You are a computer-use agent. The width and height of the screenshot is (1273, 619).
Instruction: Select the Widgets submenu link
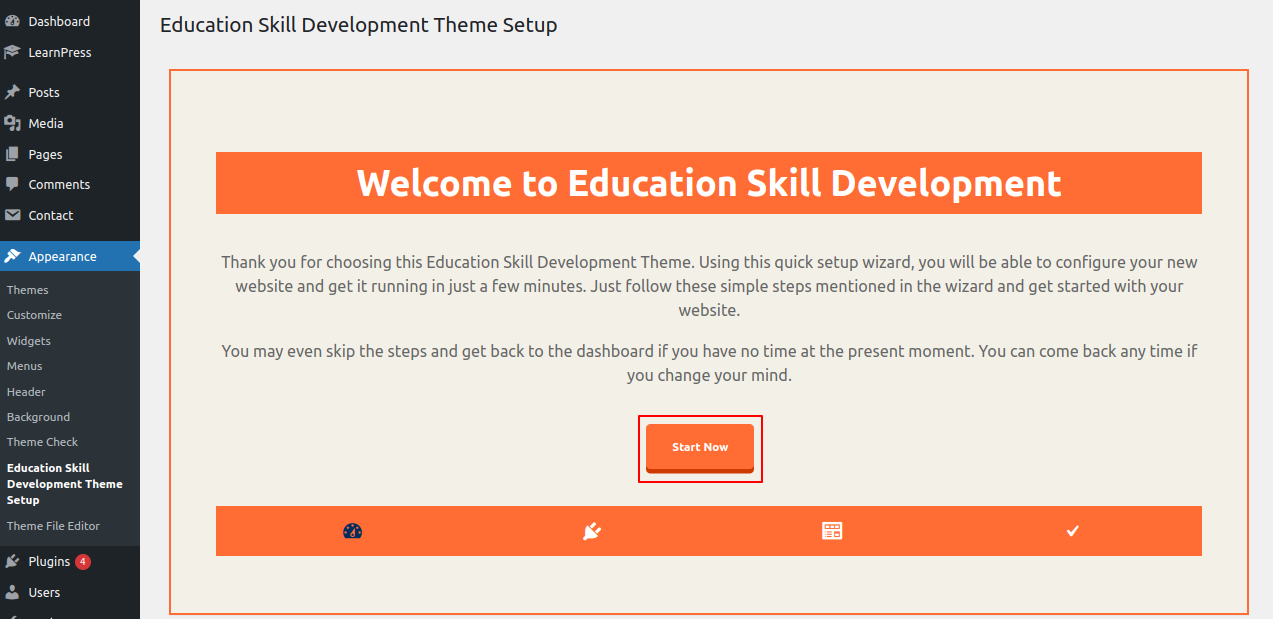point(29,341)
